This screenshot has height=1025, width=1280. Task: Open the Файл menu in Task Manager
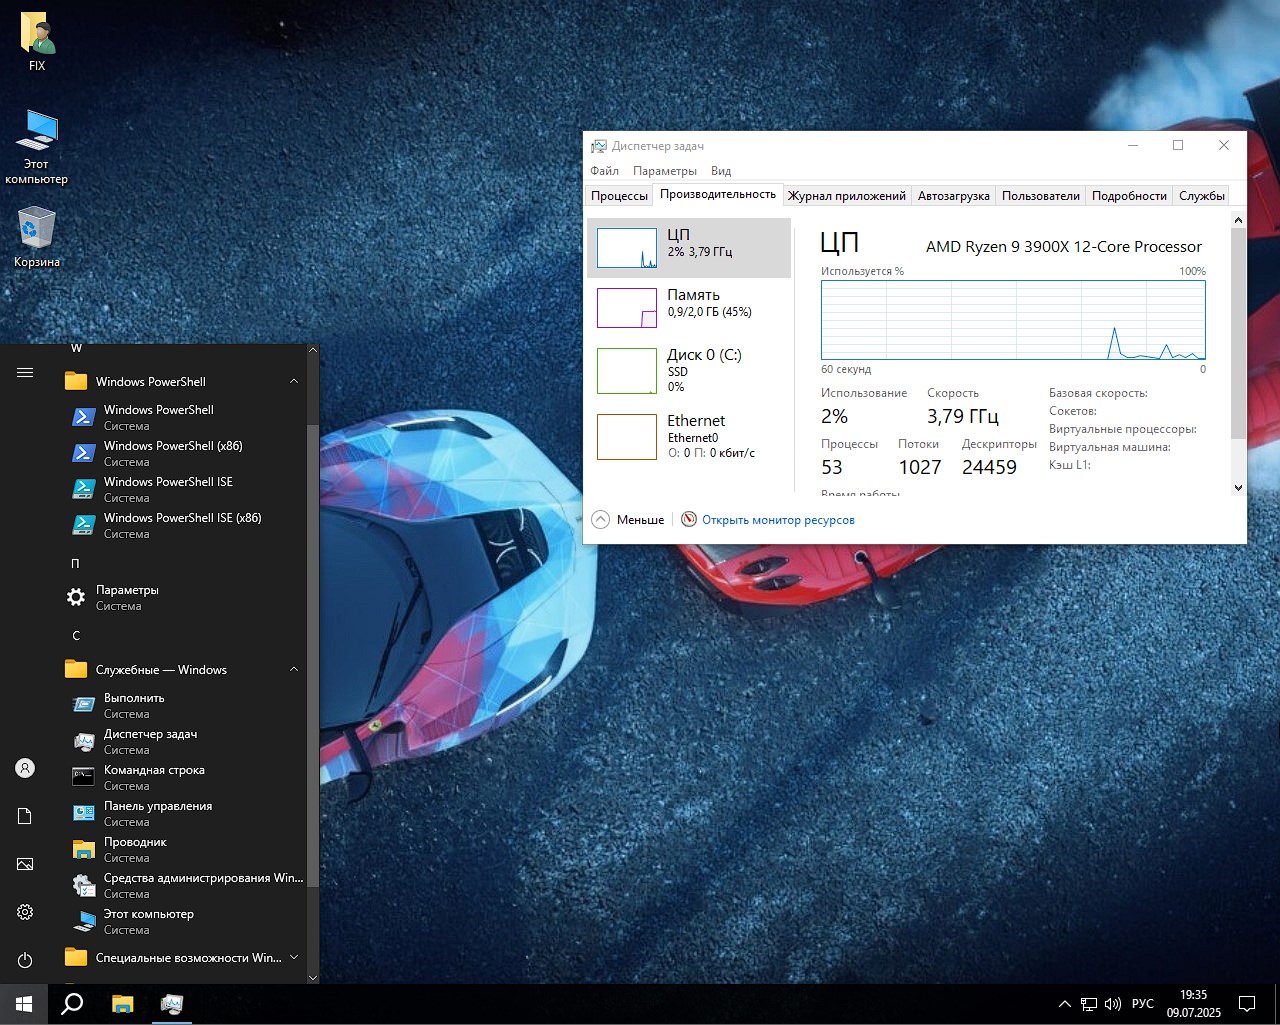[x=605, y=171]
